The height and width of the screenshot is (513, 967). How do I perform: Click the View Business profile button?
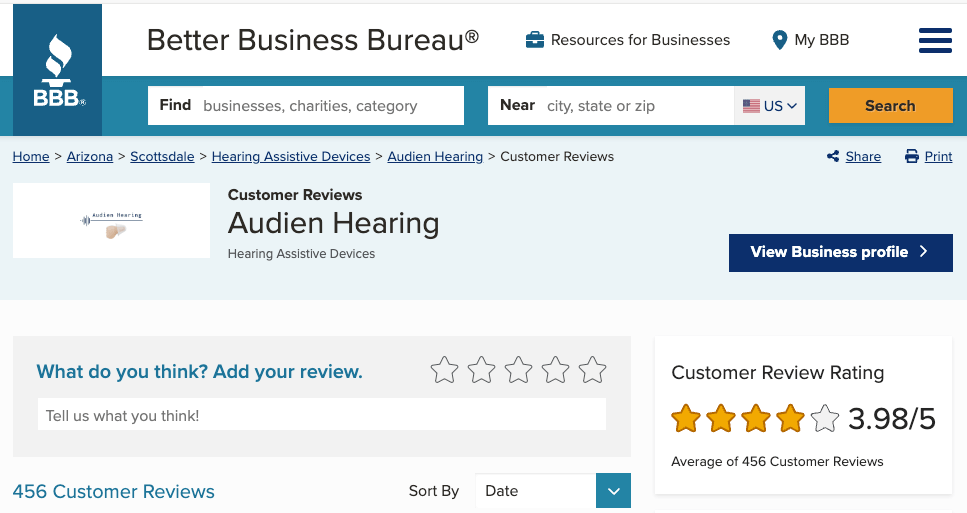[840, 252]
